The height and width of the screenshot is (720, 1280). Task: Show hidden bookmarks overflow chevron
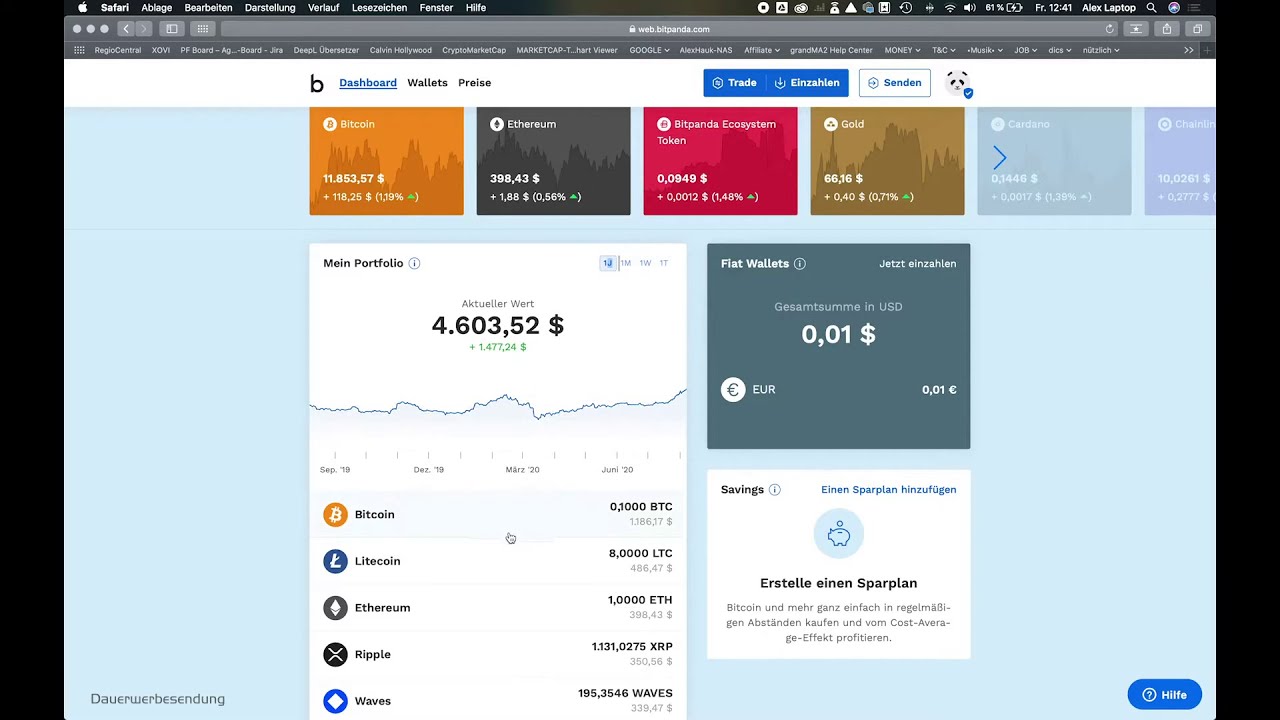[x=1188, y=50]
